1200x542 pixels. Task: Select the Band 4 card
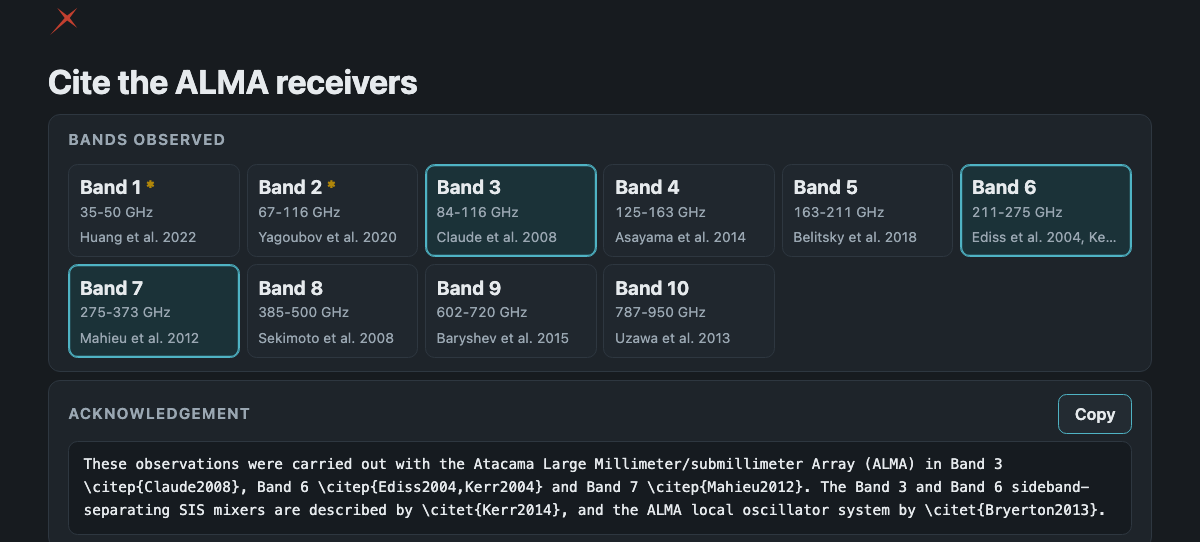689,211
